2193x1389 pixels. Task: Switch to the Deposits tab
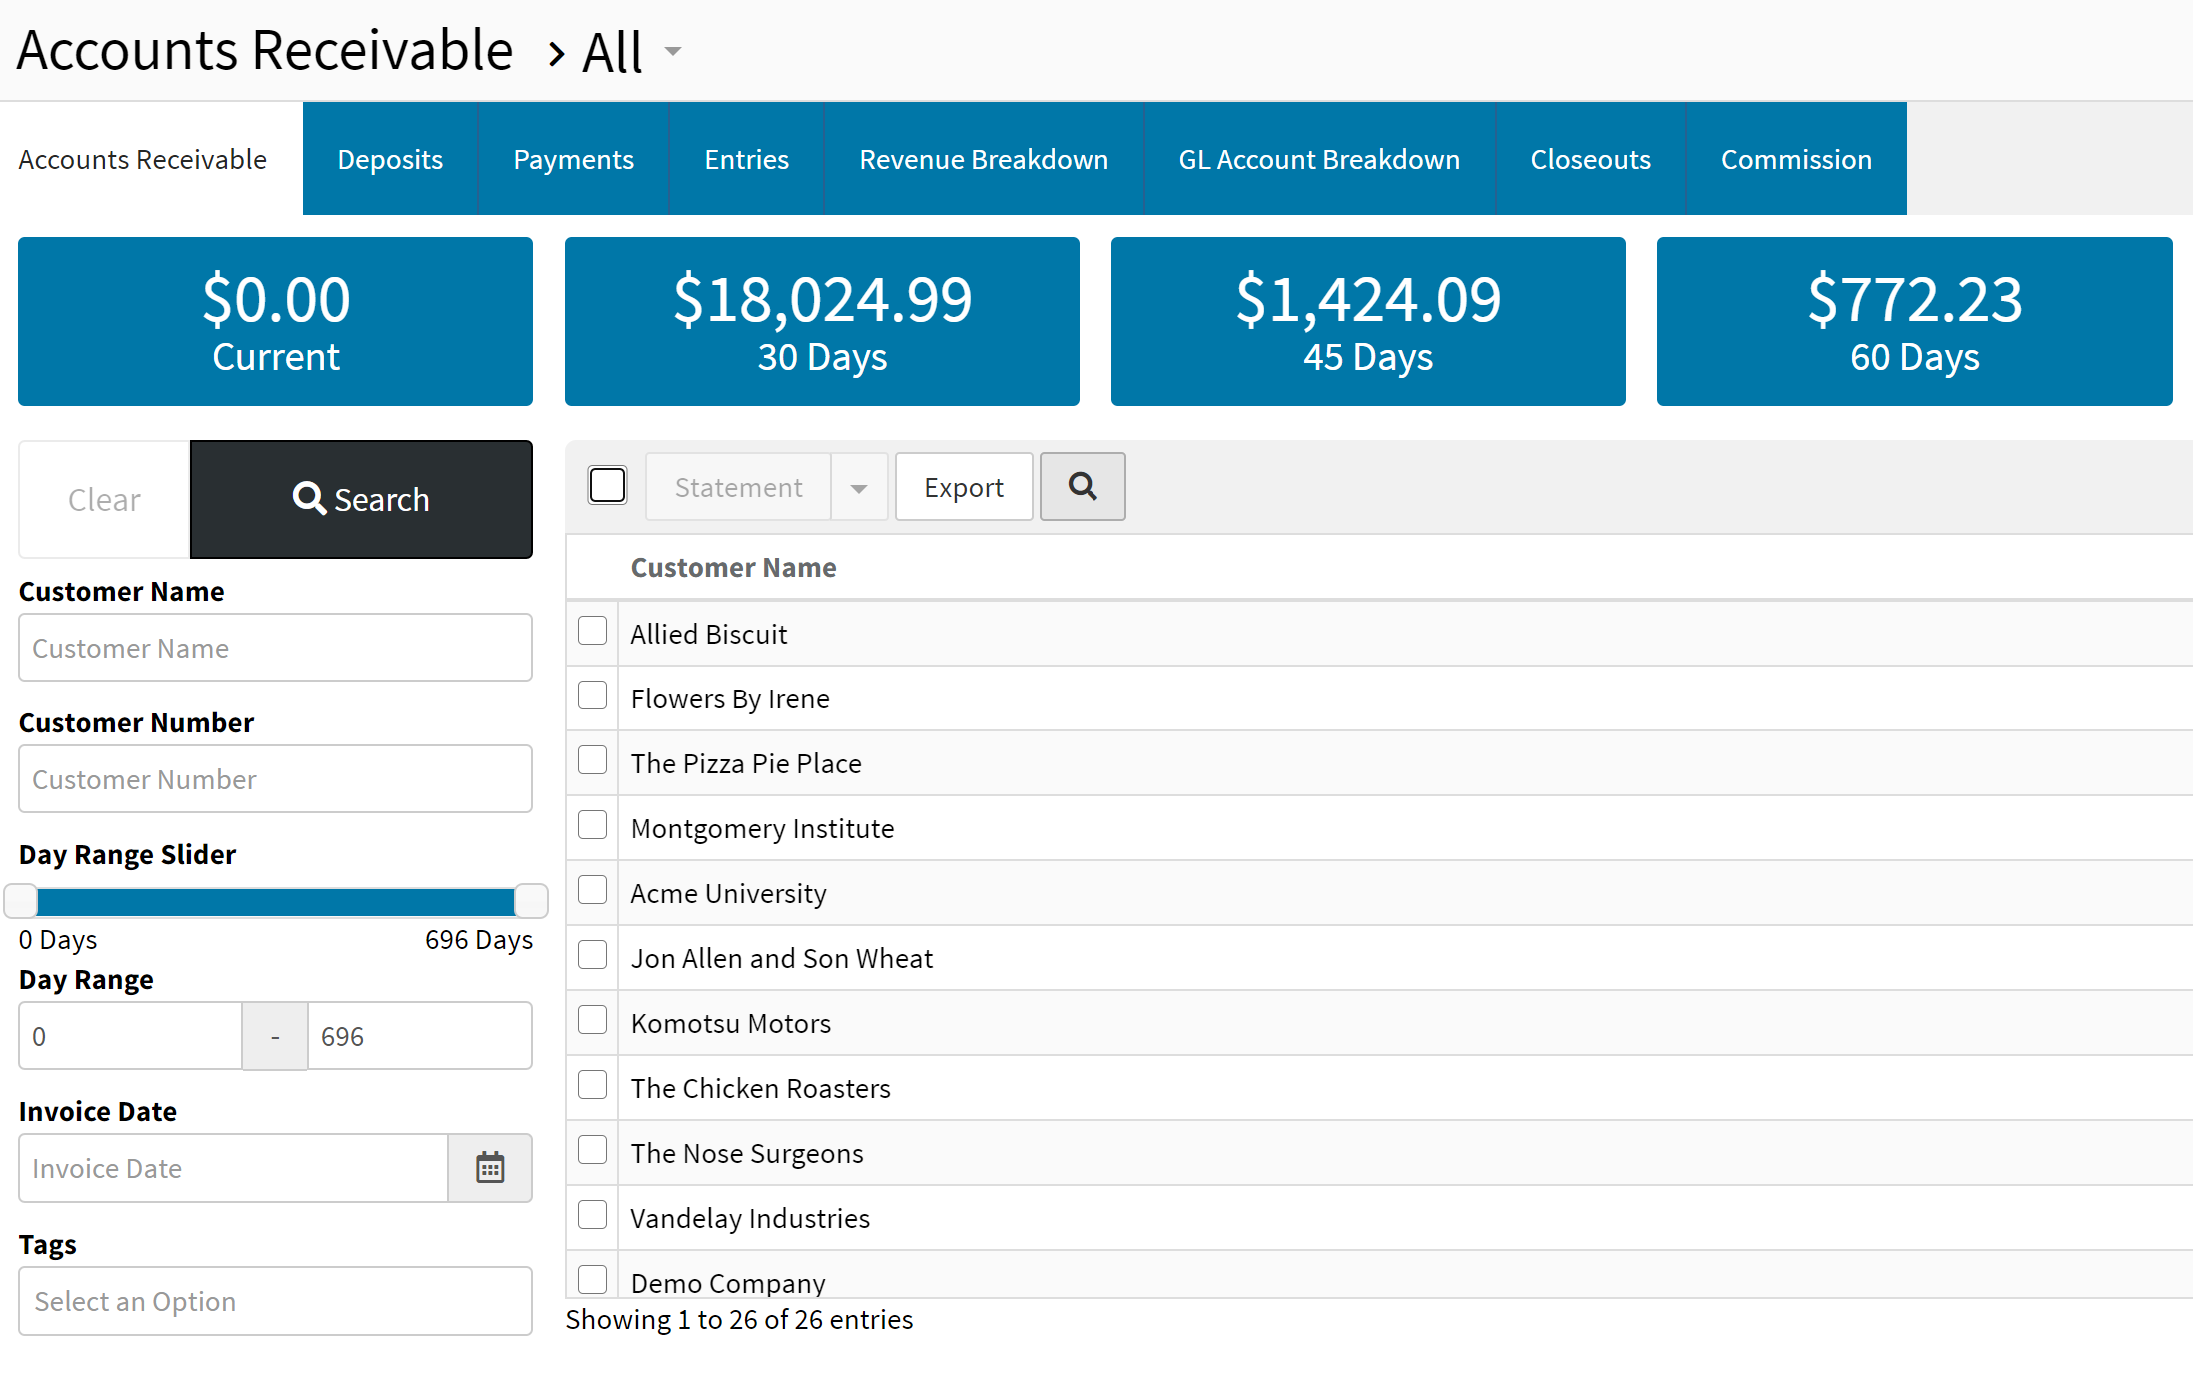coord(390,159)
